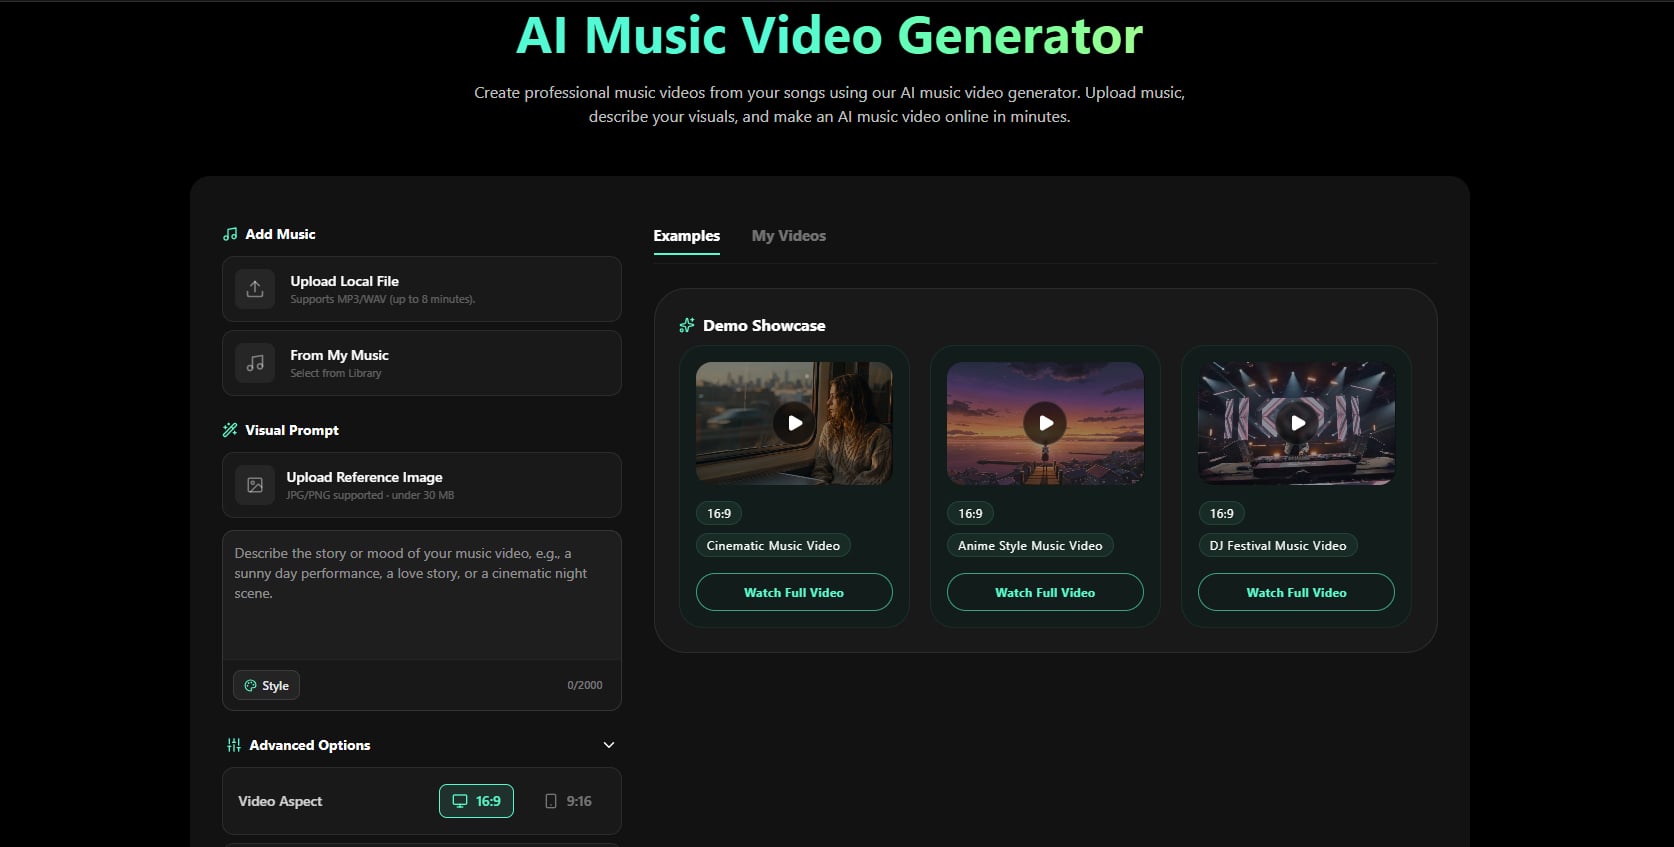Play the DJ Festival Music Video preview

(1297, 423)
